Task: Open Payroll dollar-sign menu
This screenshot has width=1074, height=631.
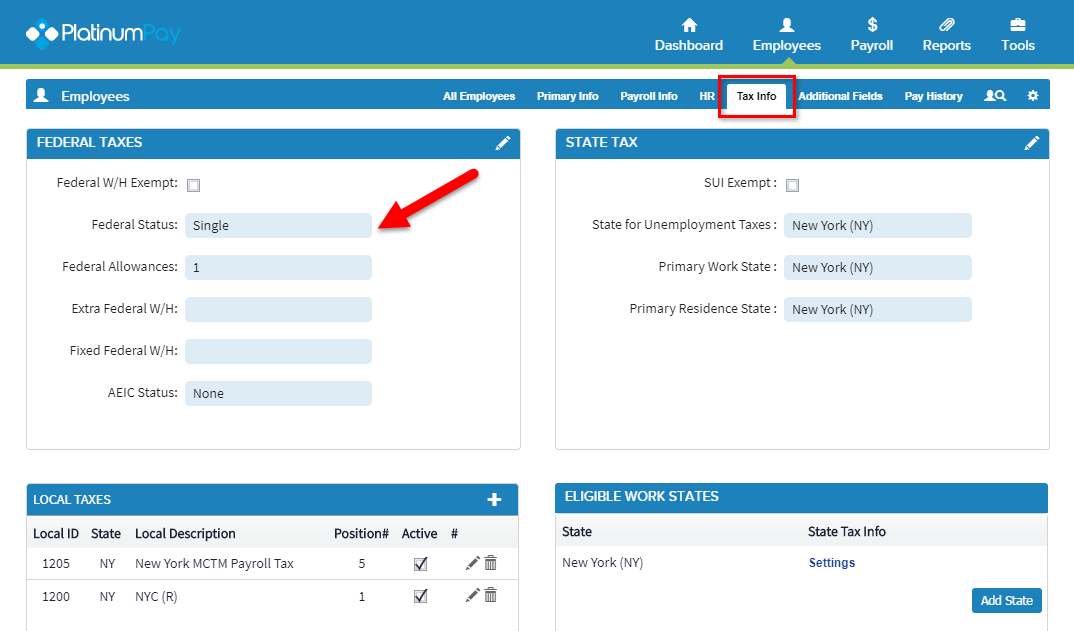Action: [871, 36]
